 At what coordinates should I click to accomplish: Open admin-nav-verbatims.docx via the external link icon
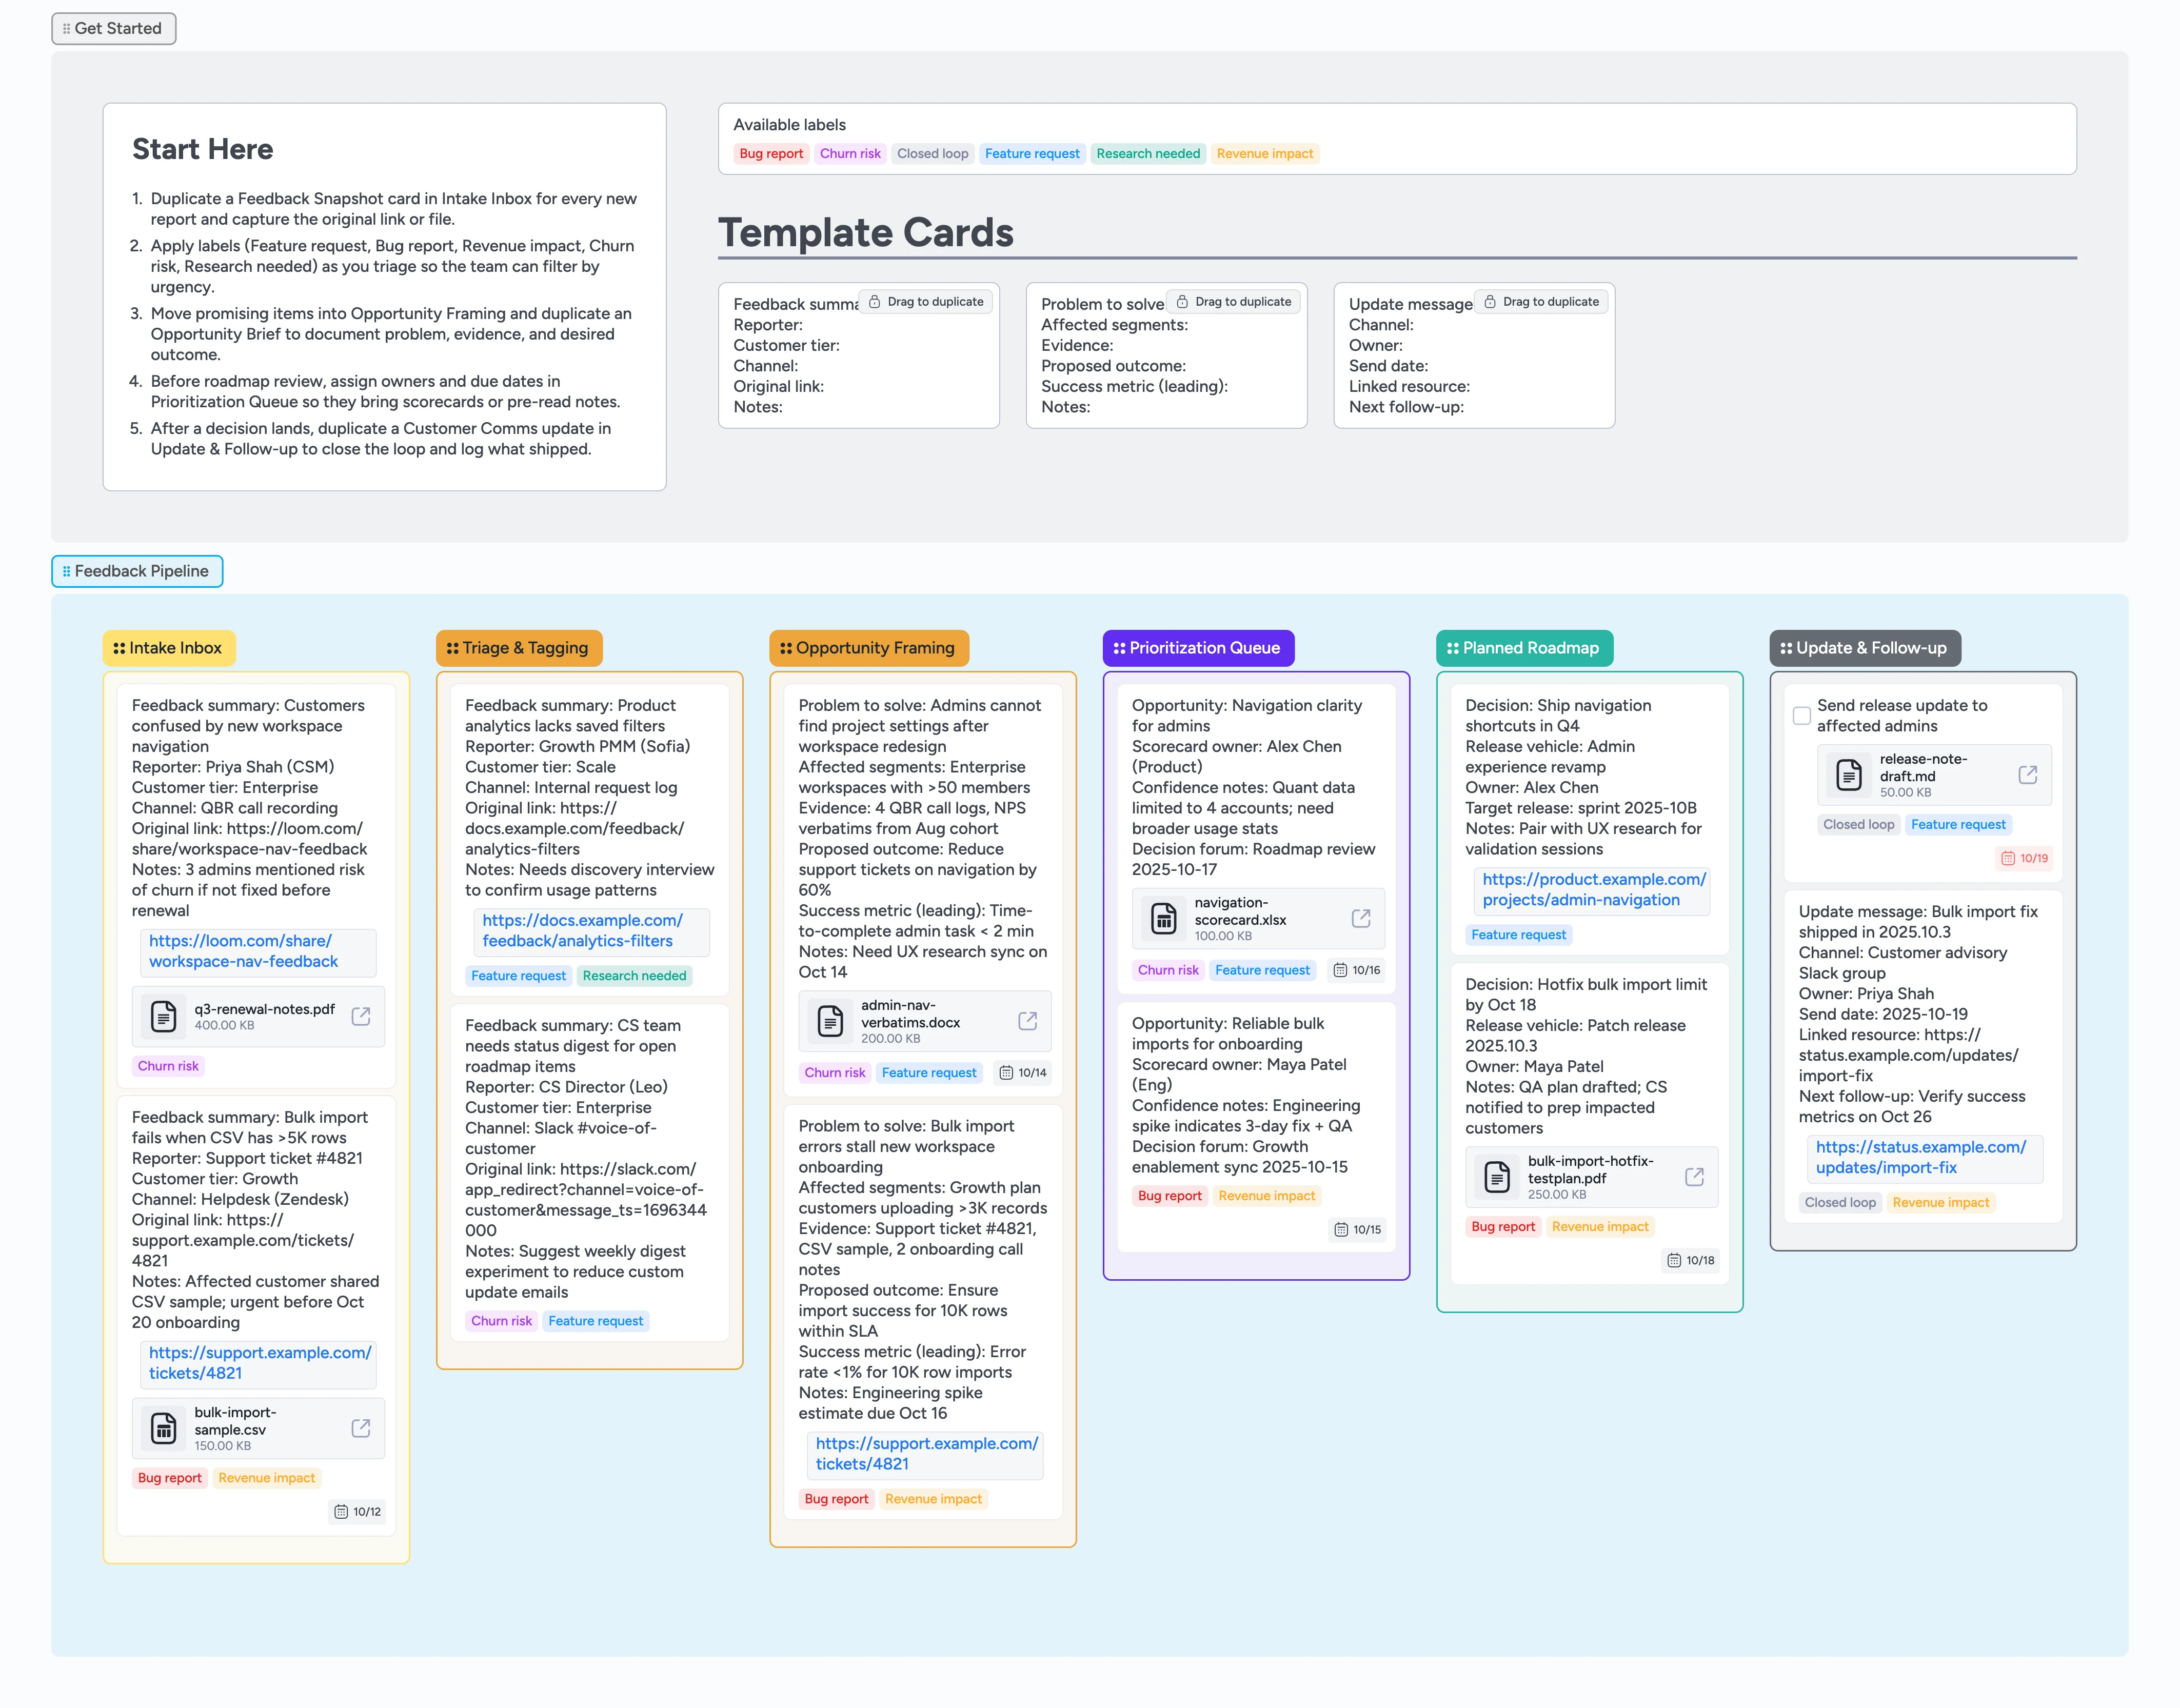point(1027,1021)
